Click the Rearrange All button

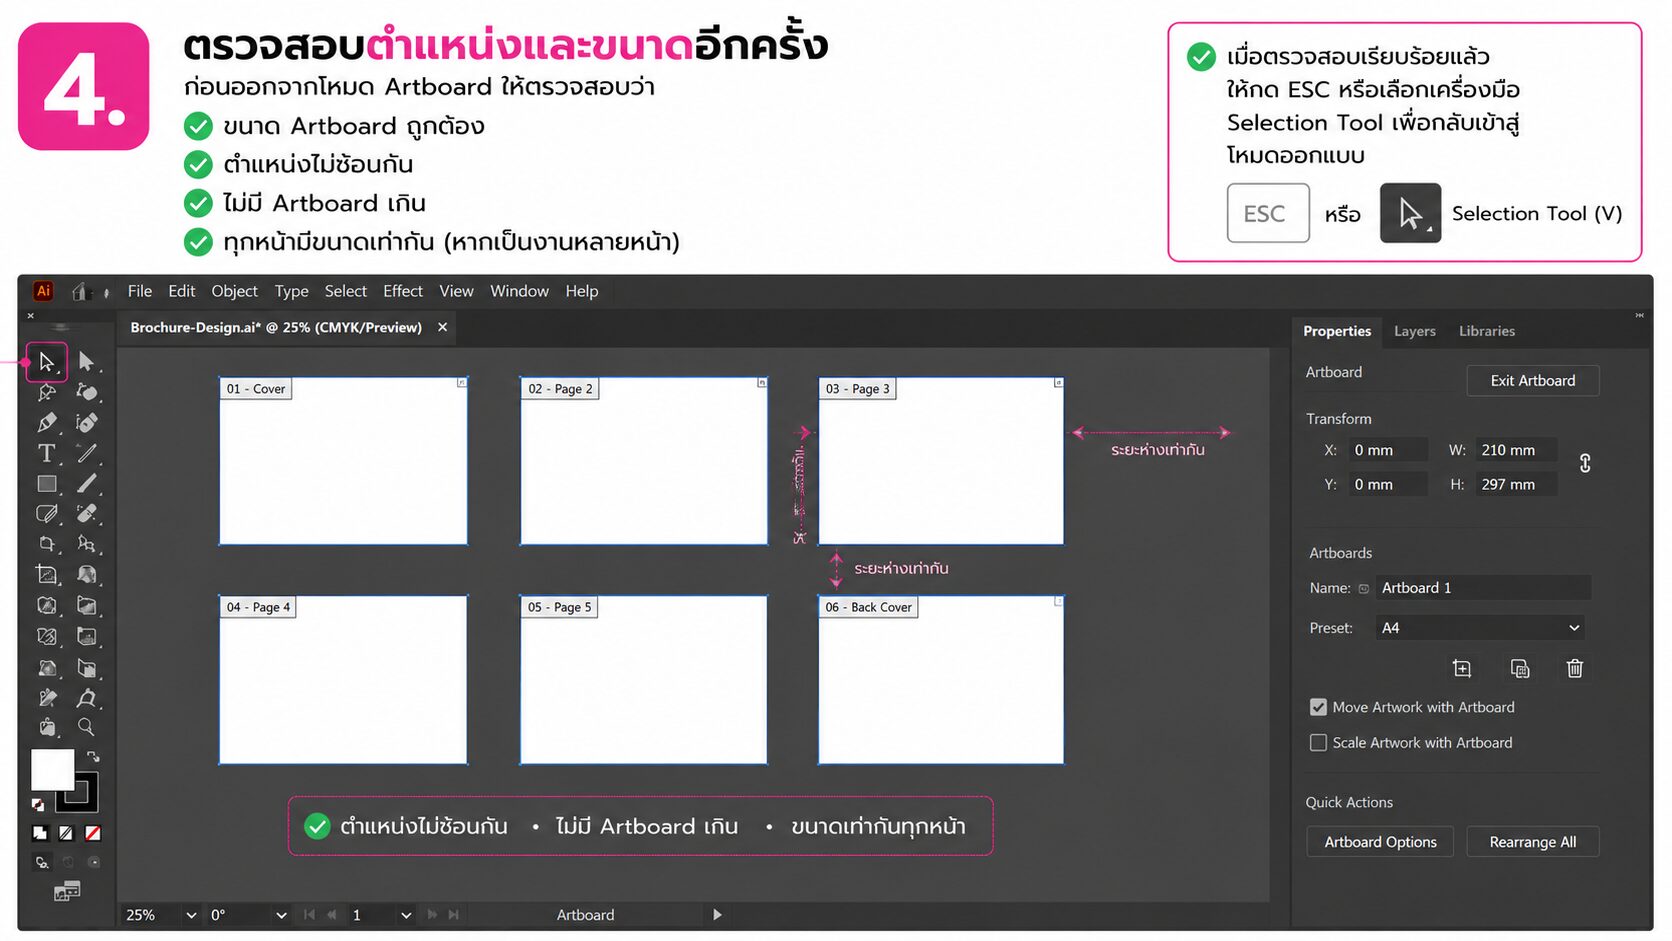click(x=1533, y=842)
